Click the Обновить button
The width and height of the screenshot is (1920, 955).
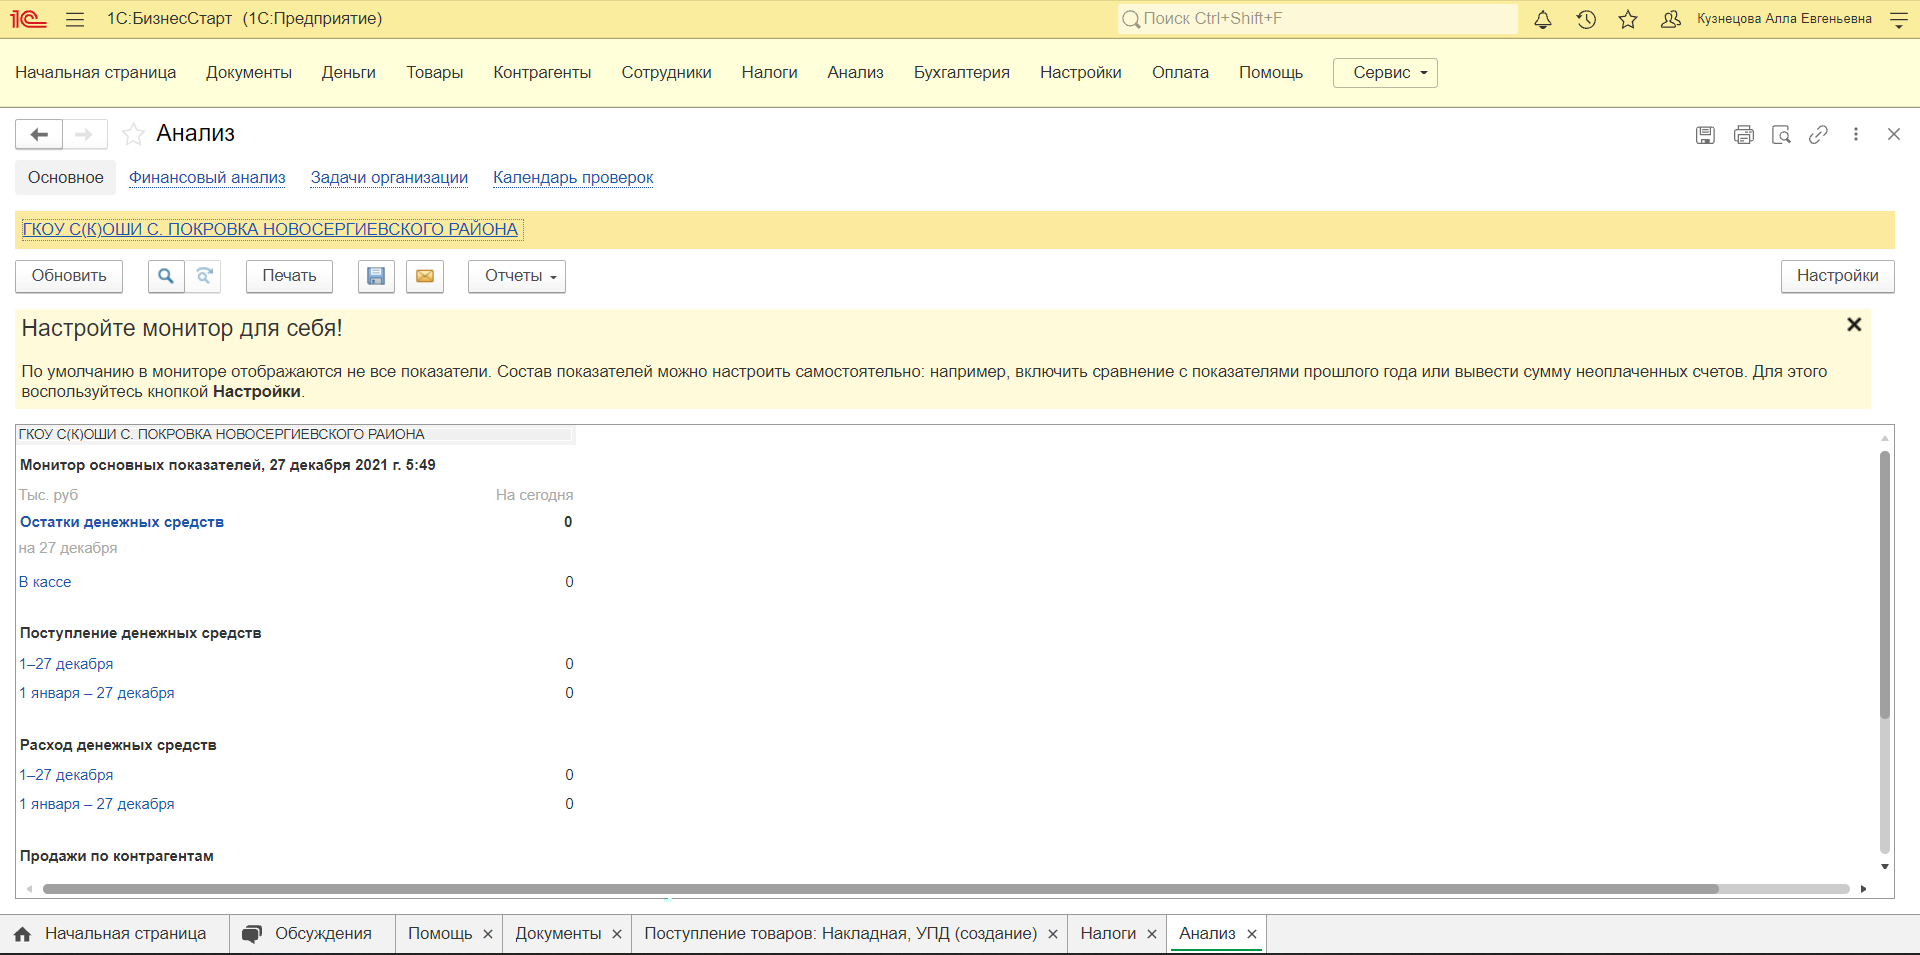69,276
